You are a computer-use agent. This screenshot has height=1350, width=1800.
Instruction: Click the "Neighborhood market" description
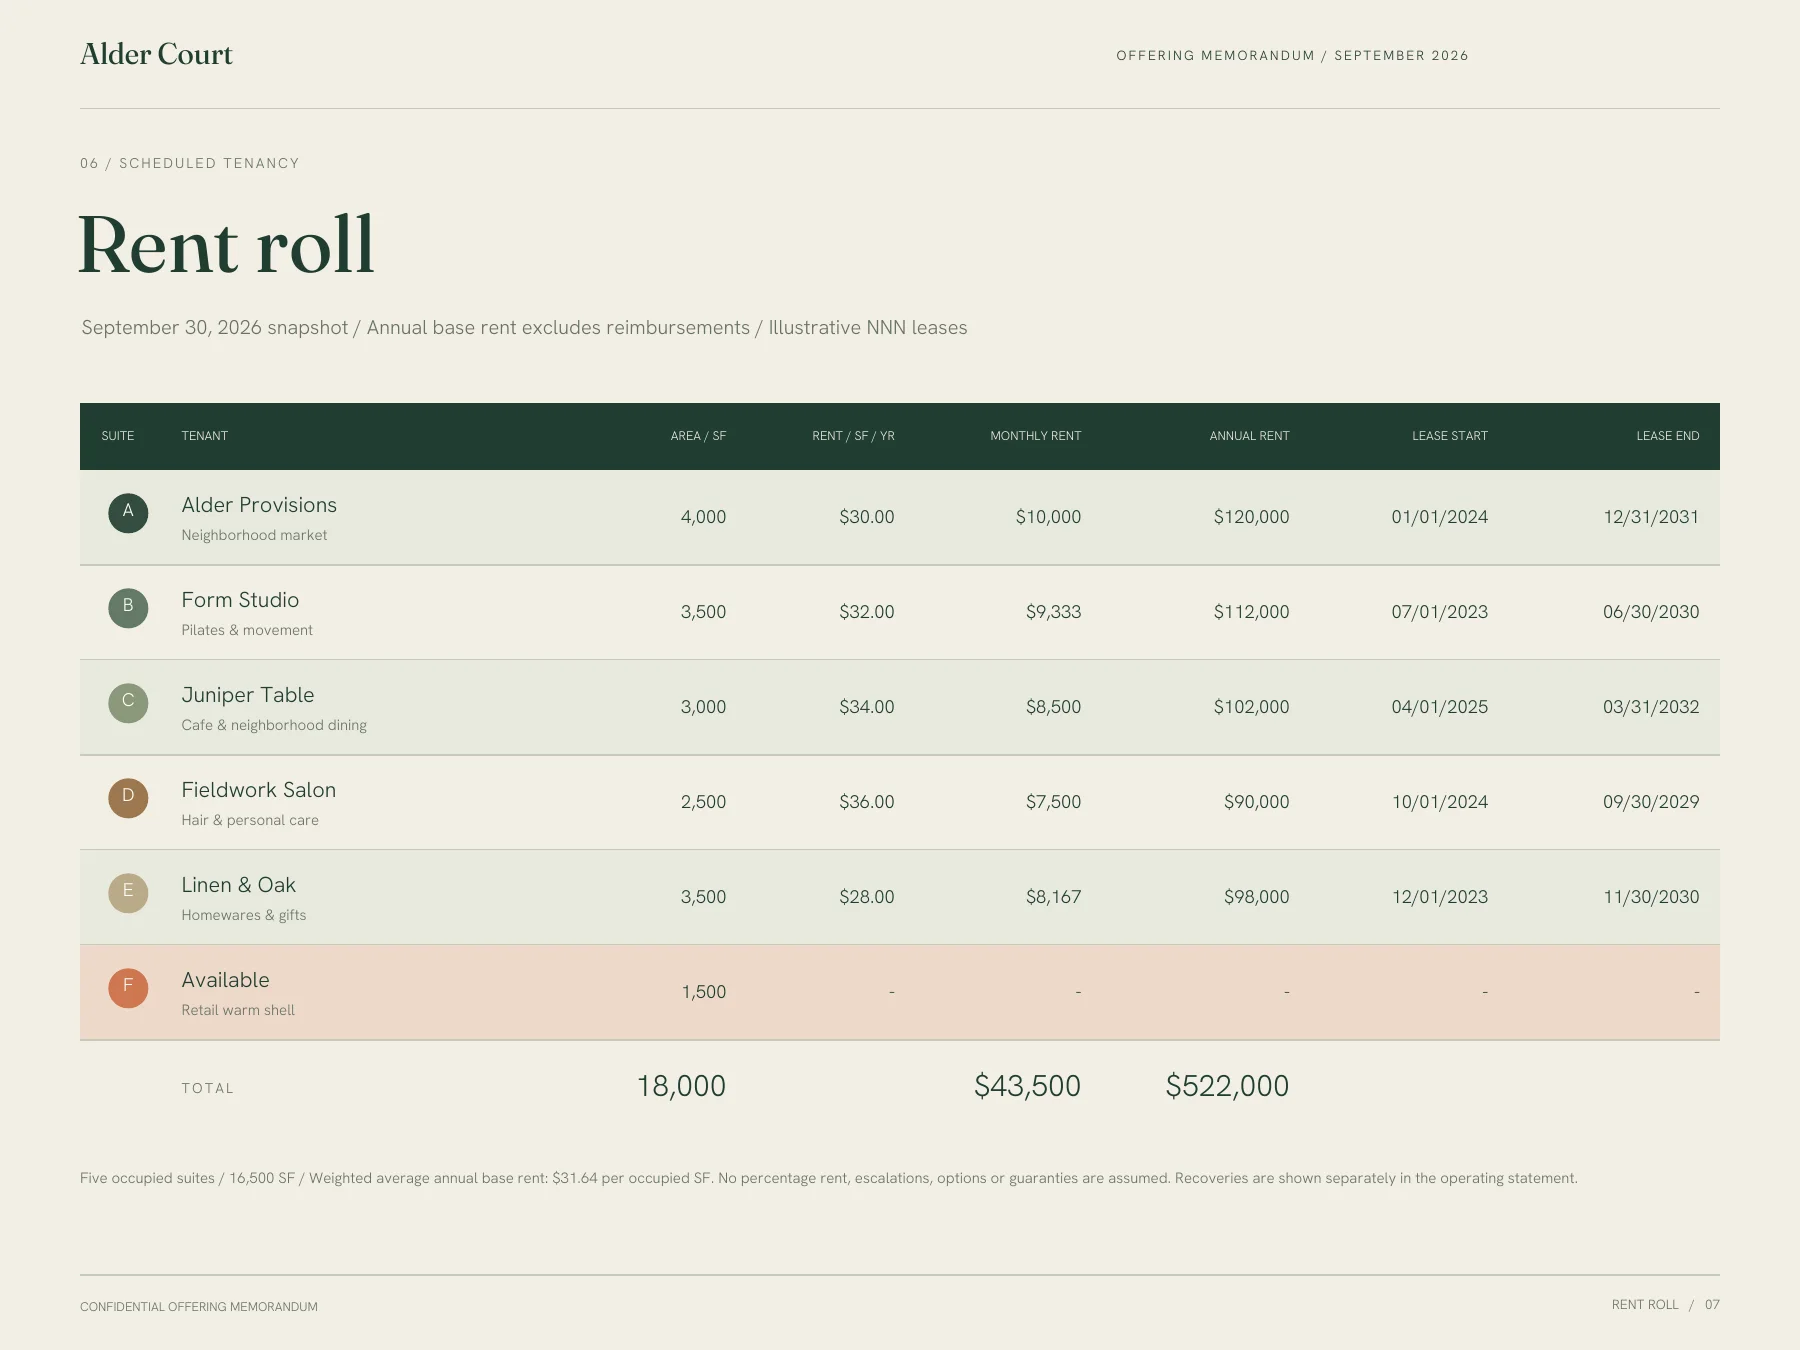(254, 535)
